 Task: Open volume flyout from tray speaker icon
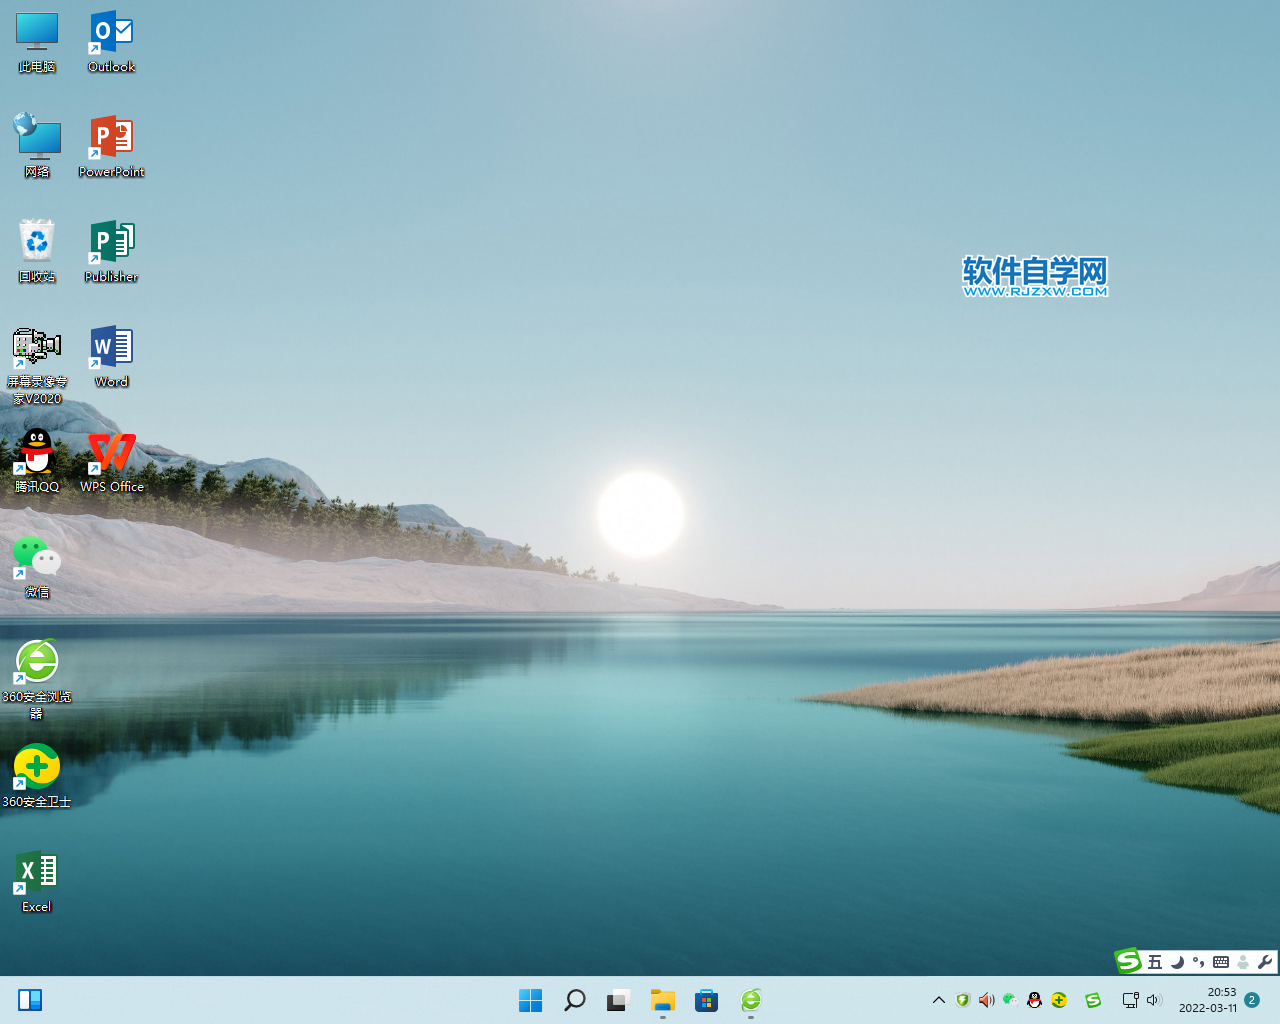(x=1153, y=999)
